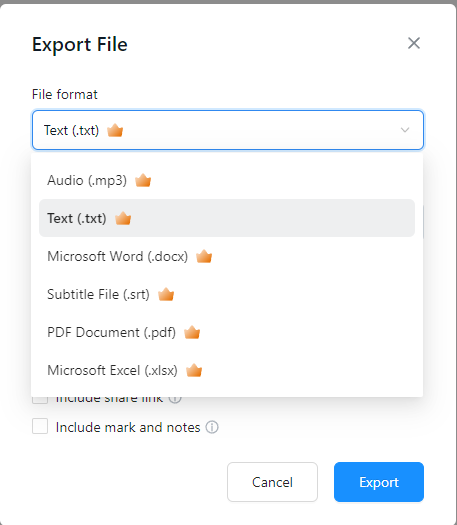The image size is (457, 525).
Task: Click the crown icon next to Subtitle File (.srt)
Action: pyautogui.click(x=166, y=294)
